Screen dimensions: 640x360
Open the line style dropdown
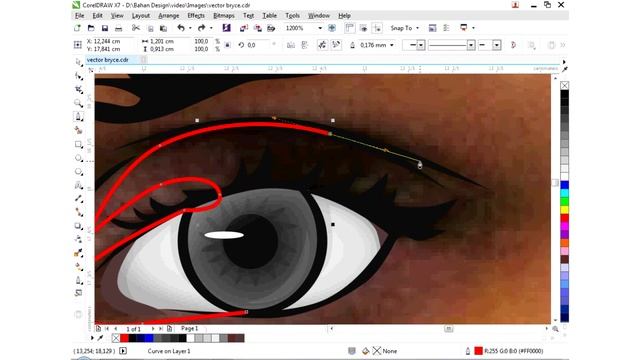[x=471, y=45]
